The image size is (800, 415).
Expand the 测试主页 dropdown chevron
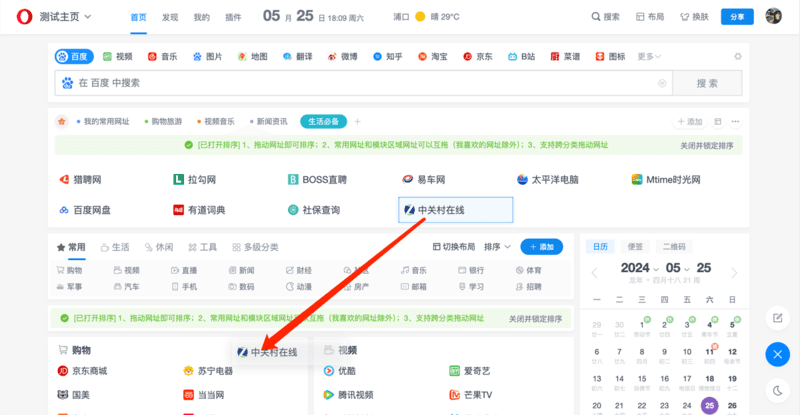pyautogui.click(x=89, y=17)
